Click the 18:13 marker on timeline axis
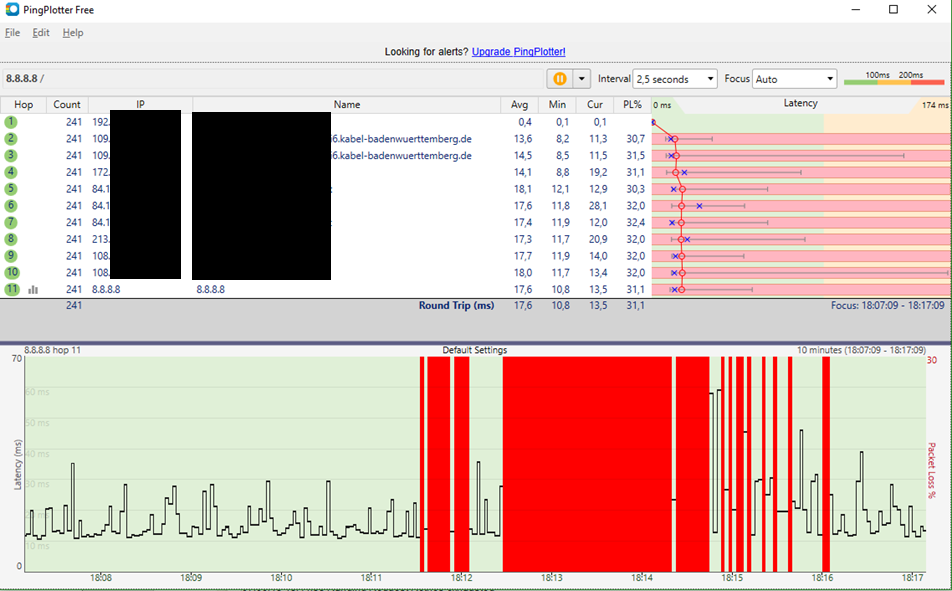This screenshot has height=591, width=952. [x=551, y=578]
